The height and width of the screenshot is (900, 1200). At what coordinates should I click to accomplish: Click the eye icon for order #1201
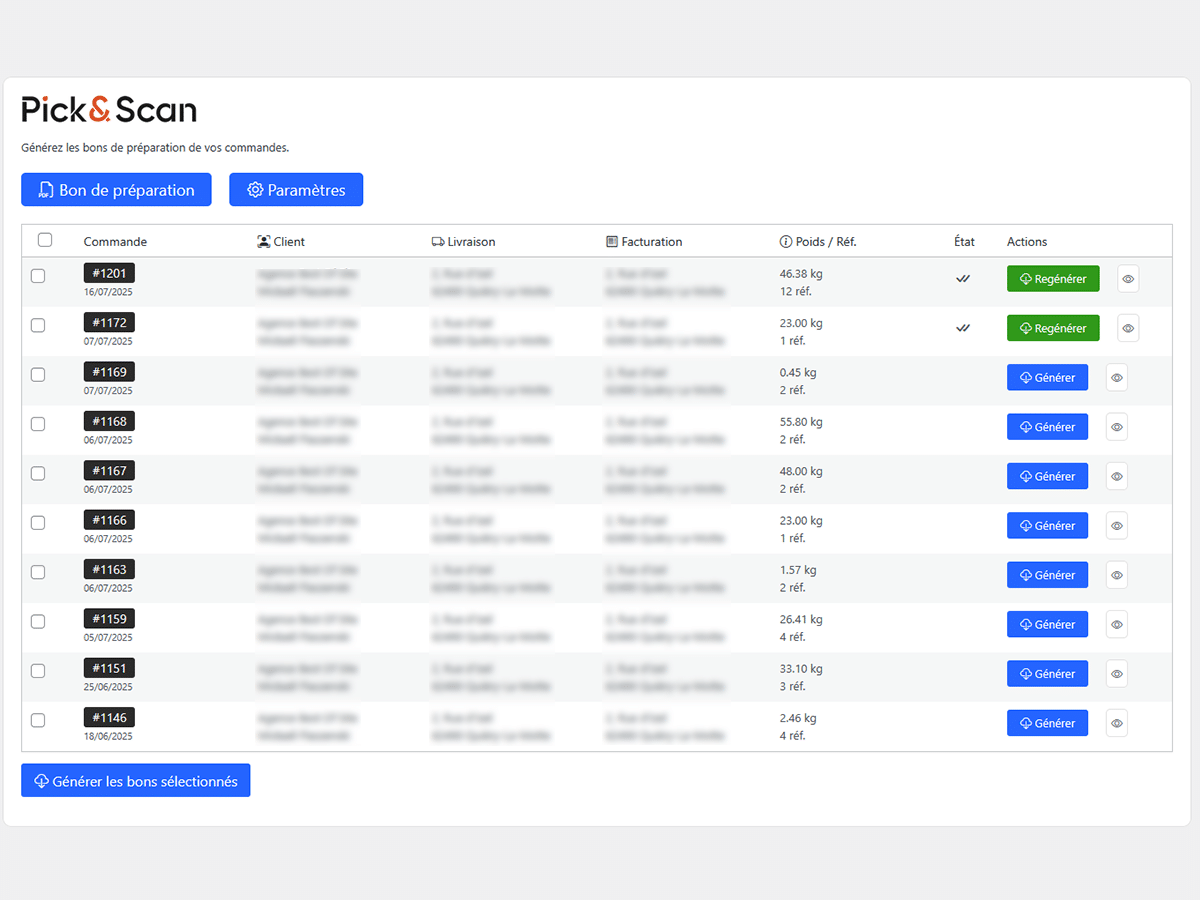1128,279
